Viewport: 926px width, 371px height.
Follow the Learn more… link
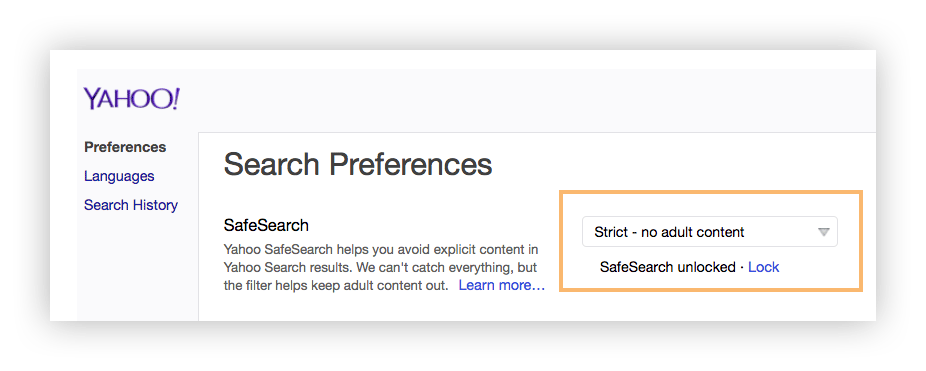502,286
